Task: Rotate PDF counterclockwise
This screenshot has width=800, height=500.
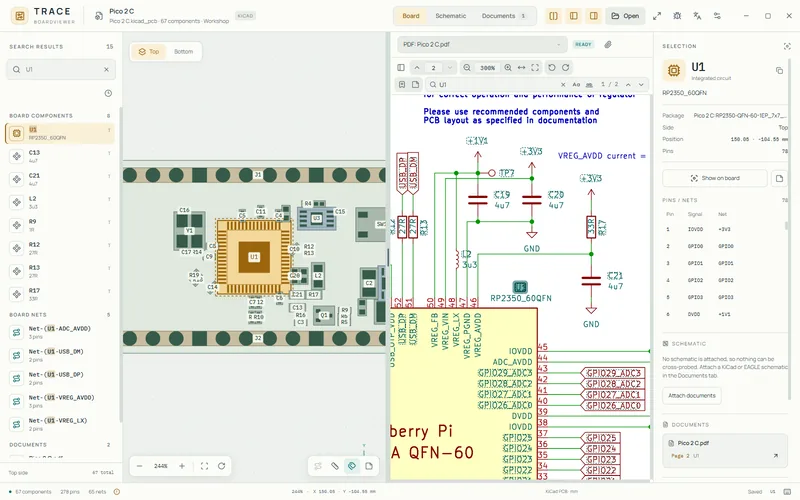Action: click(x=552, y=67)
